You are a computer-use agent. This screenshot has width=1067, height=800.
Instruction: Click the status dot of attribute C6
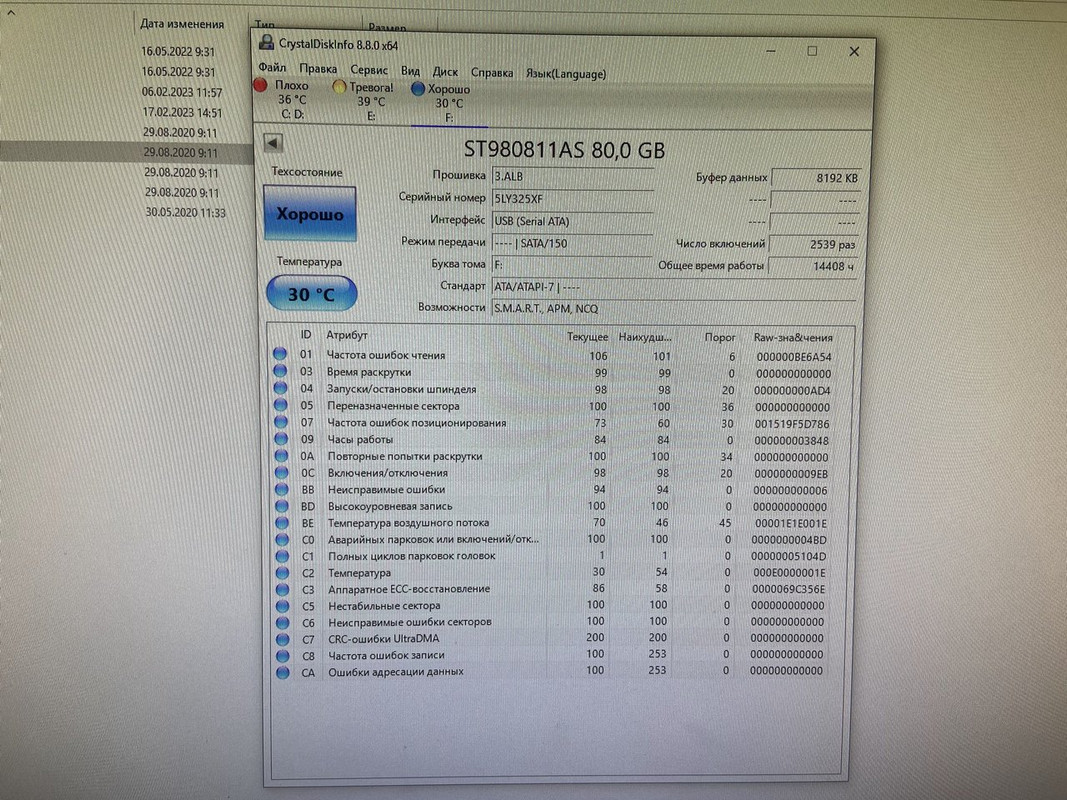(x=282, y=622)
